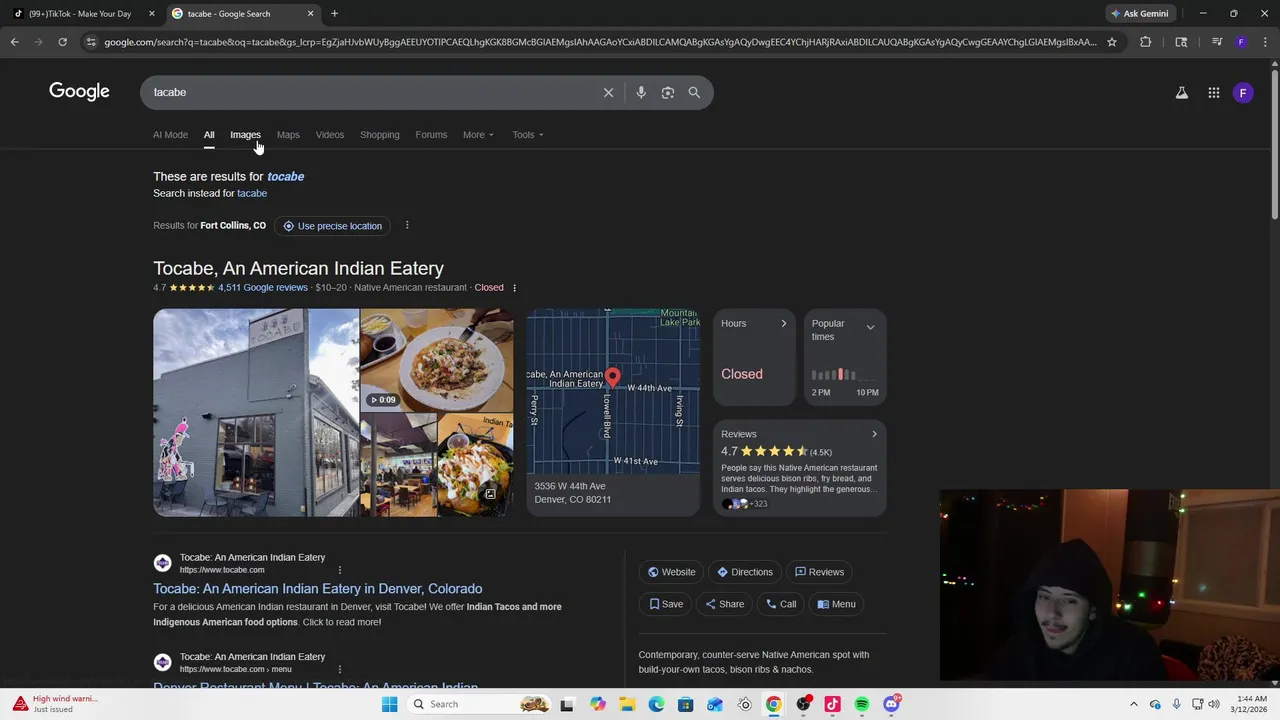
Task: Click Use precise location button
Action: pyautogui.click(x=332, y=226)
